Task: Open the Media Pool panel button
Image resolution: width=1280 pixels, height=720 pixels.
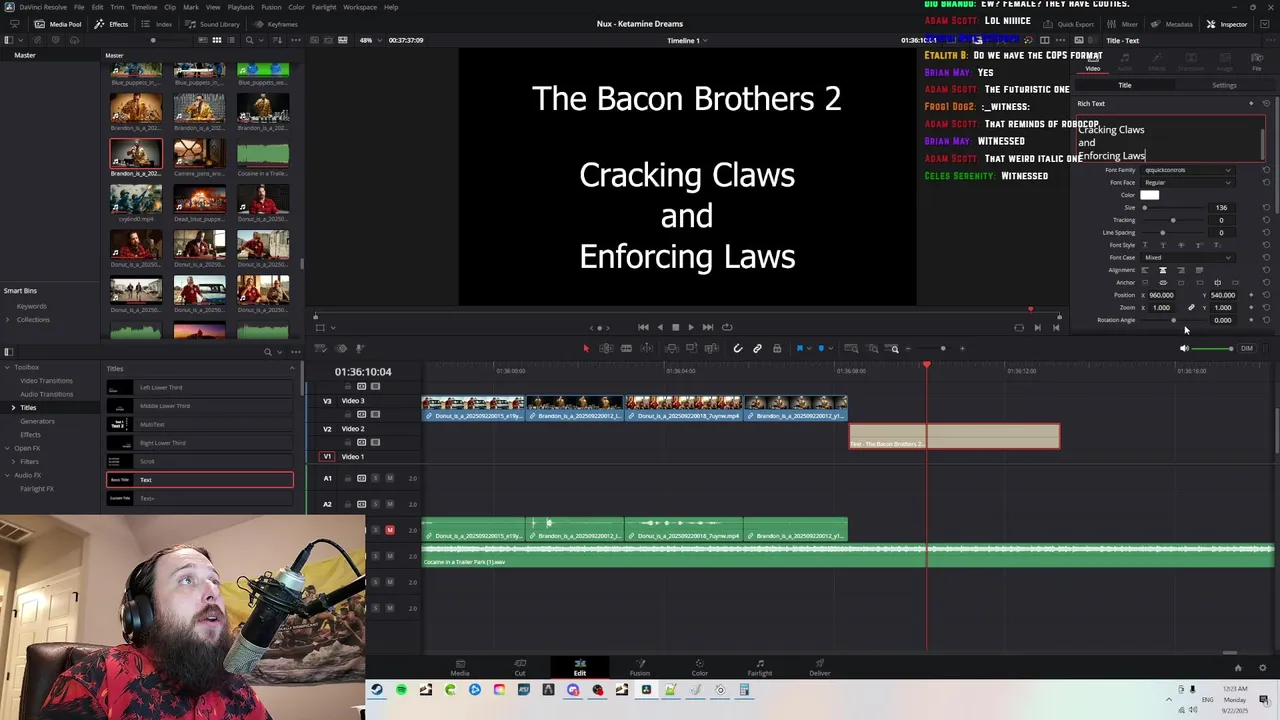Action: click(59, 24)
